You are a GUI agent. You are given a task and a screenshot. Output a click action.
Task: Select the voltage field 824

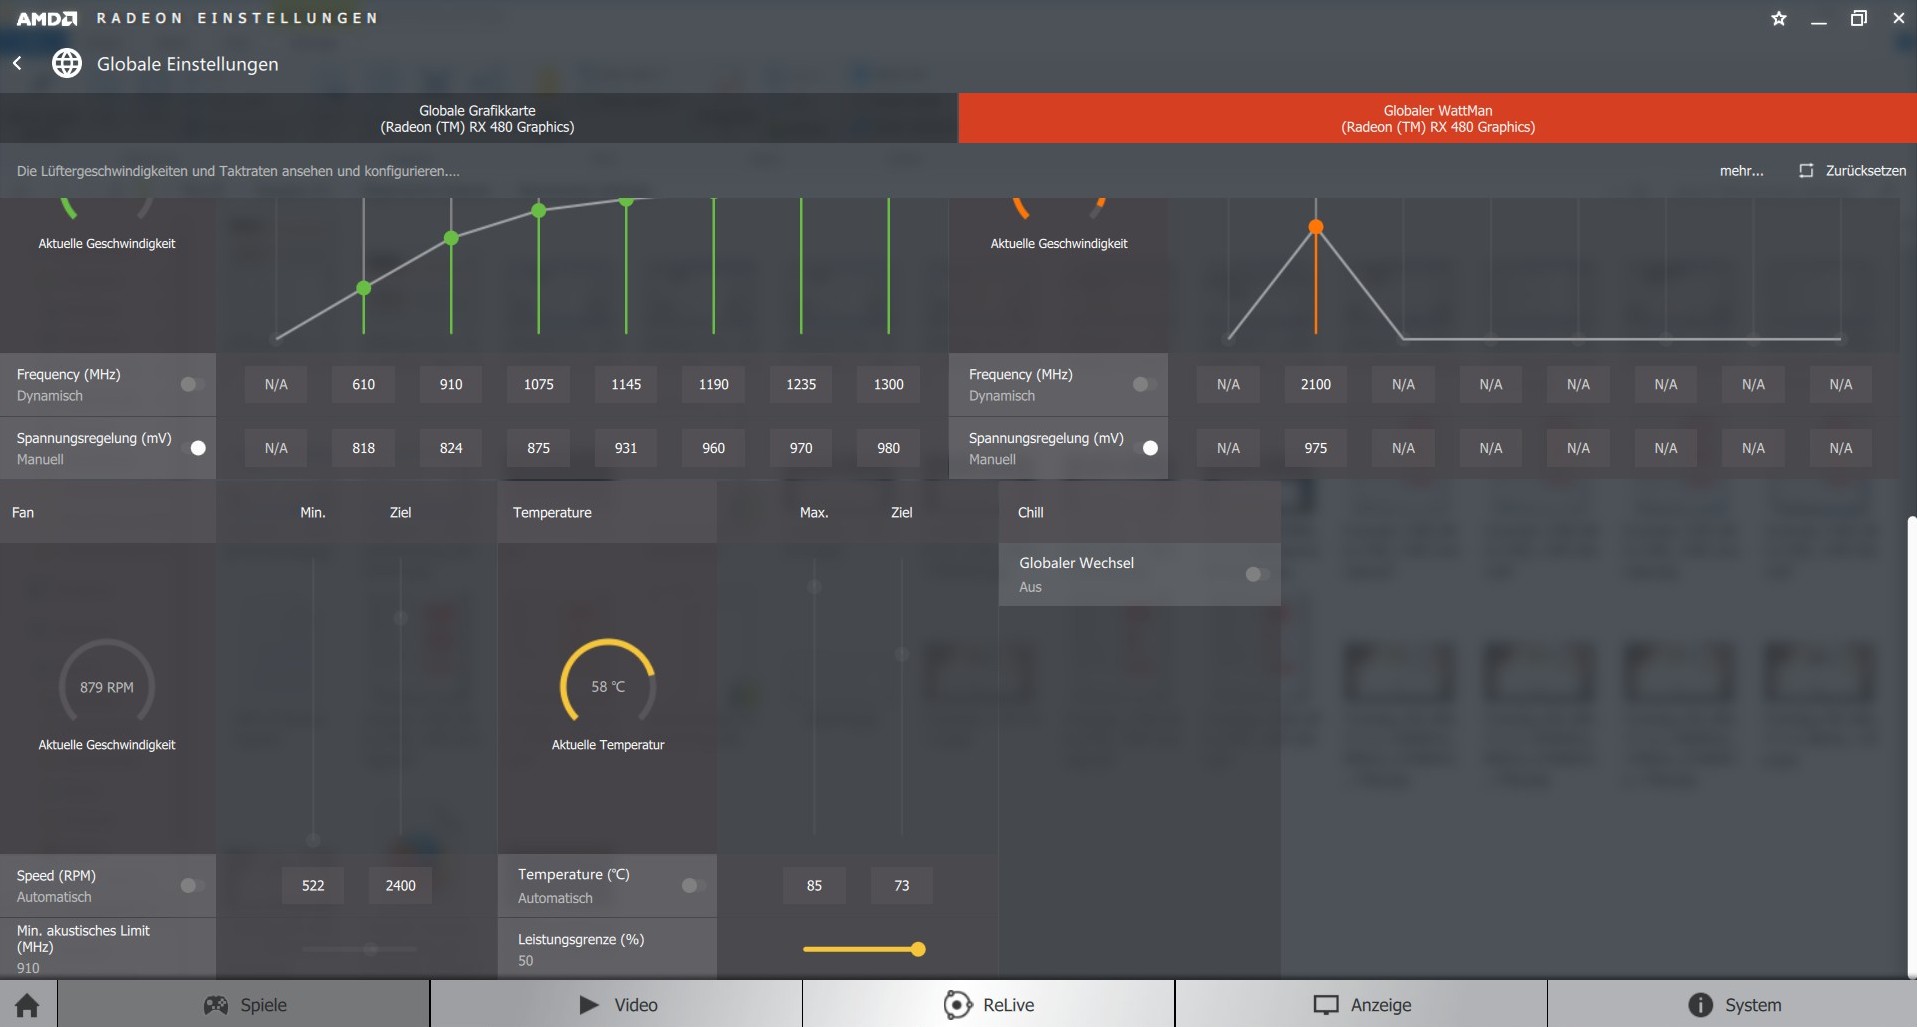451,448
